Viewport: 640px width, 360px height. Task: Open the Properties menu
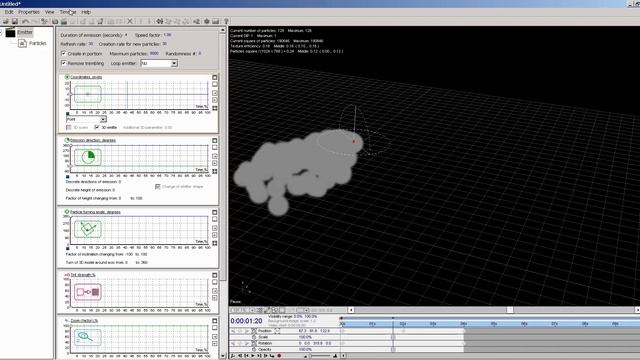[29, 12]
